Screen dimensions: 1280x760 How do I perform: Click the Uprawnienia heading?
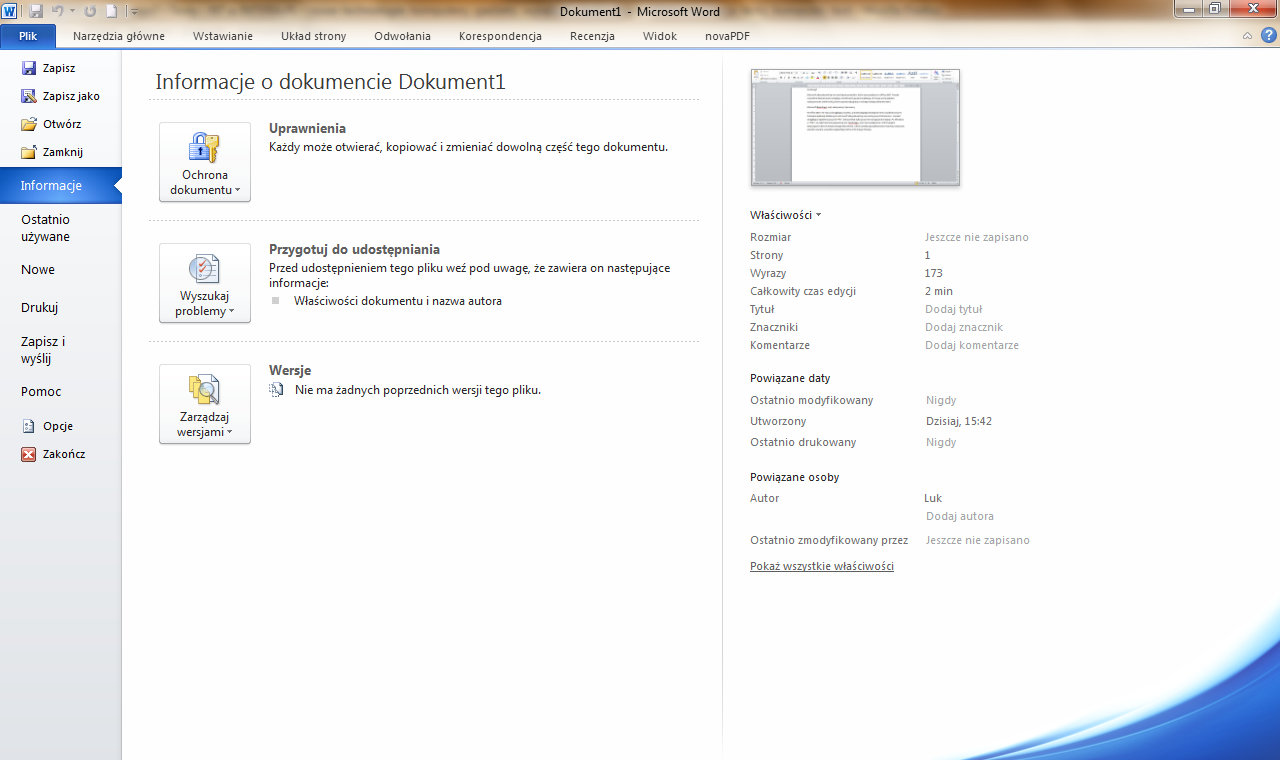[x=307, y=128]
